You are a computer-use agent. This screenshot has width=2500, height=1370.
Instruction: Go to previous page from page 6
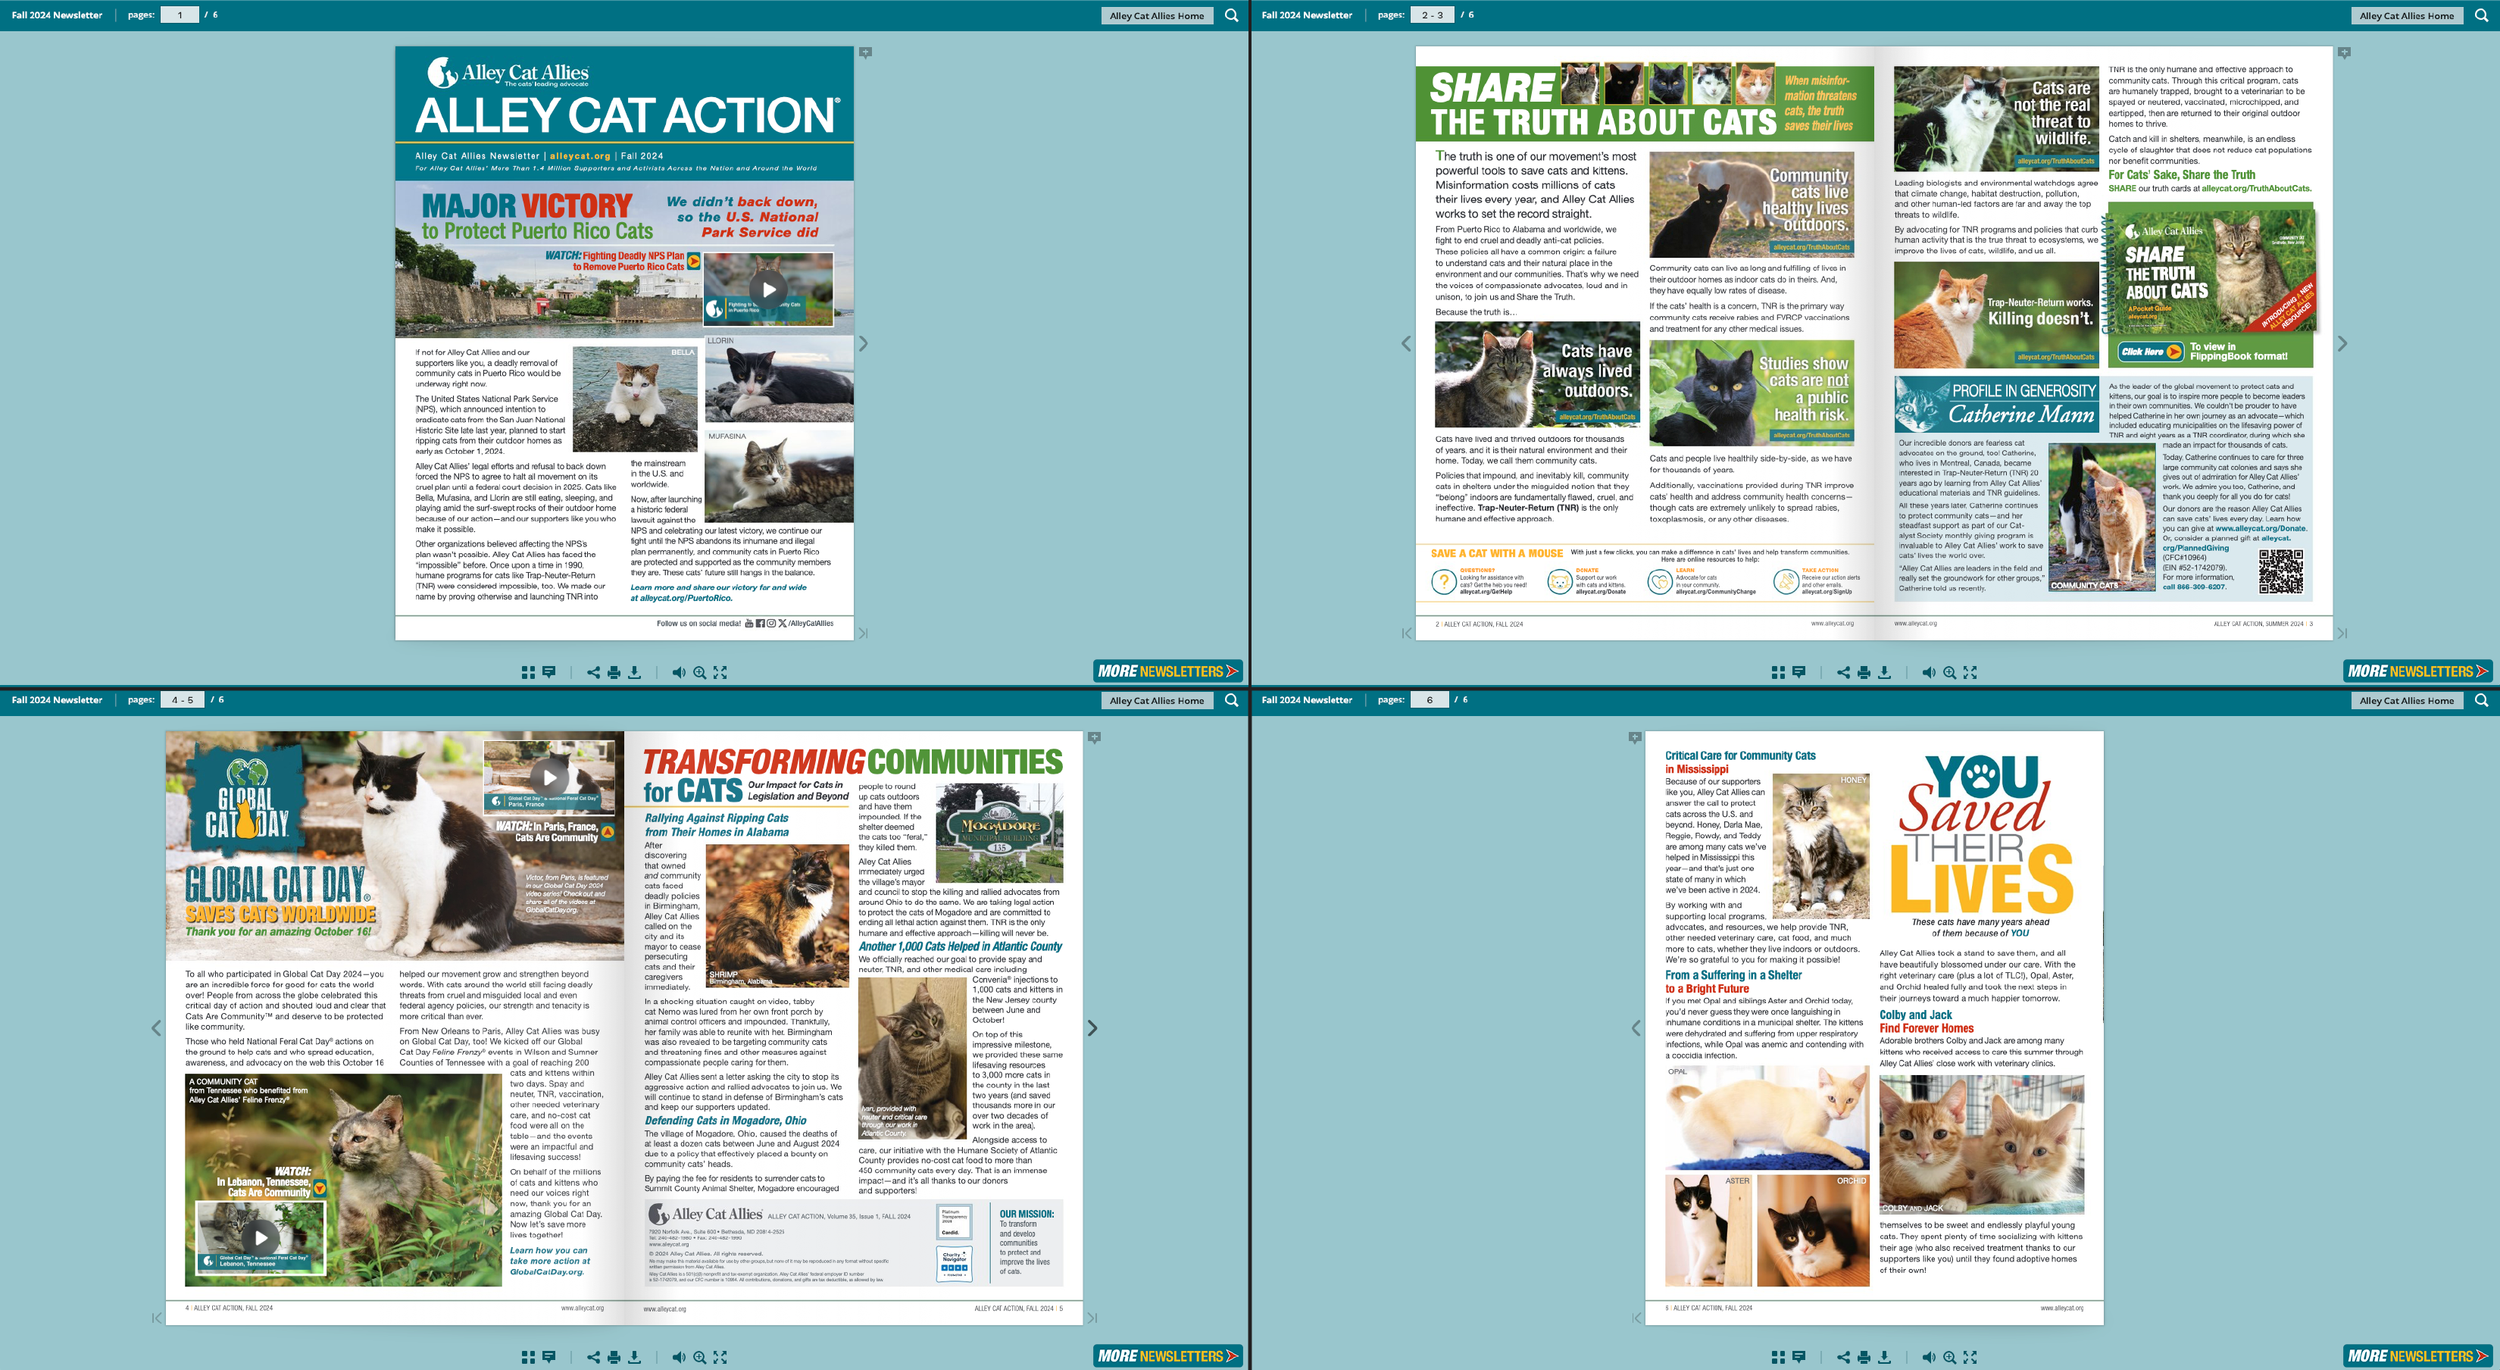1636,1028
